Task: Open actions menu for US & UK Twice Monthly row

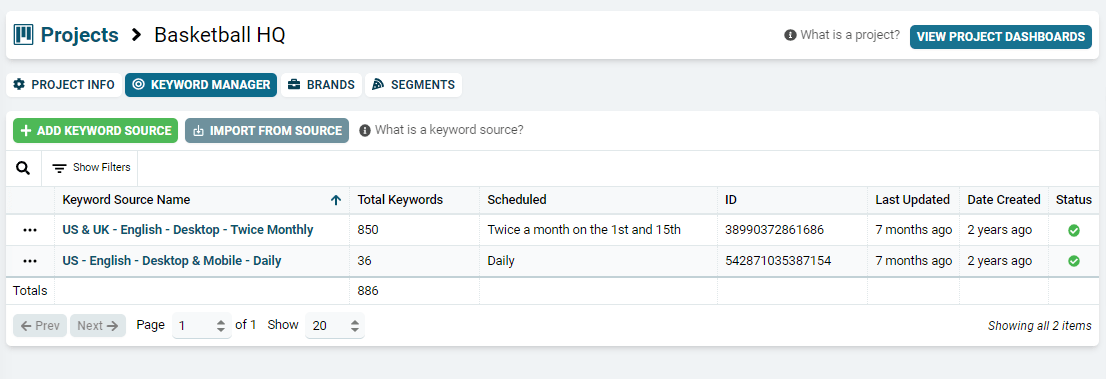Action: [30, 230]
